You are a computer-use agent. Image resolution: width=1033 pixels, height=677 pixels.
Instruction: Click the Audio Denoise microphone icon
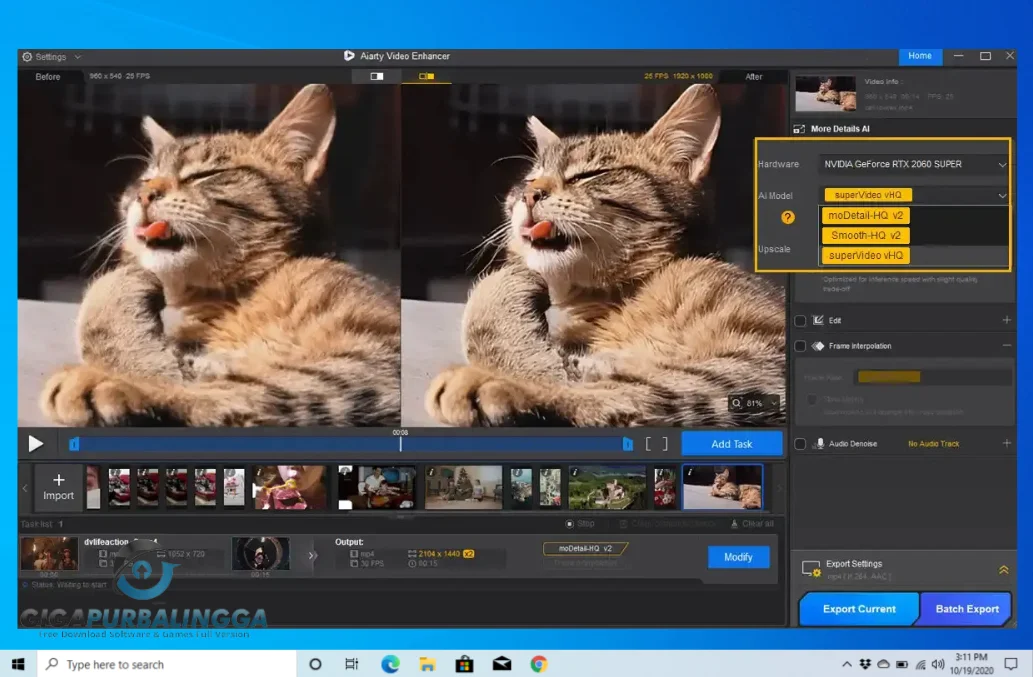tap(820, 443)
